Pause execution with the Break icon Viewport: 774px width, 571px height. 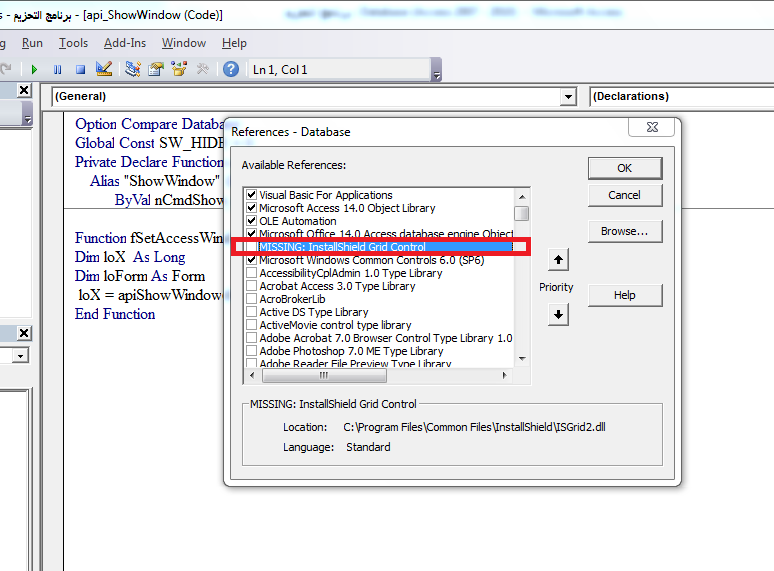[x=57, y=70]
